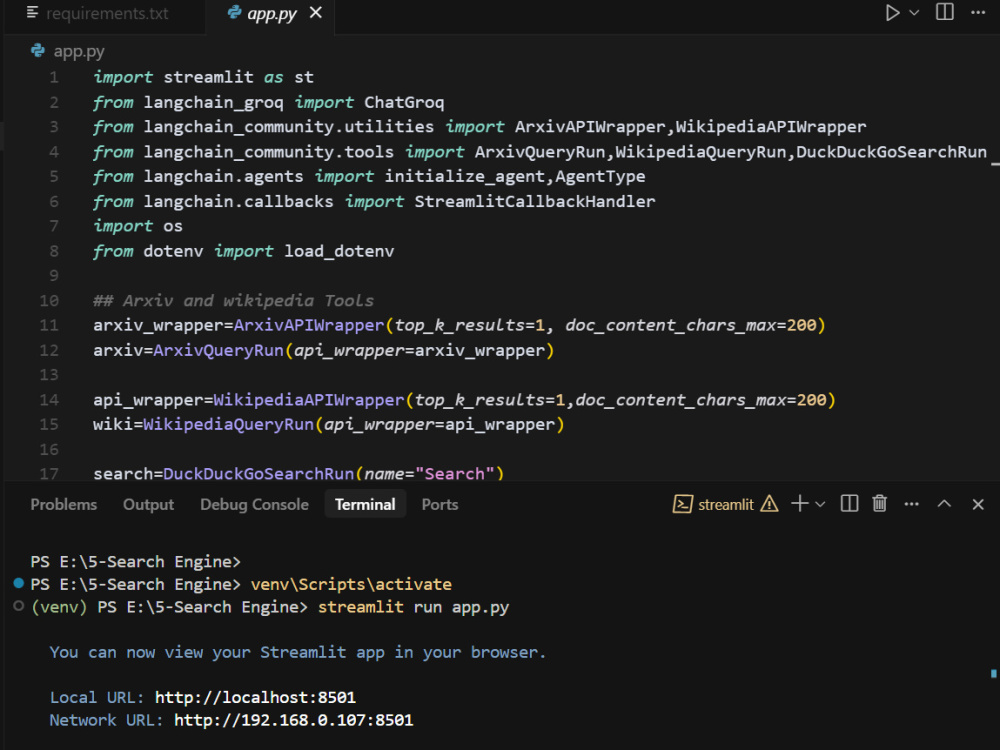Click hollow circle decoration beside streamlit run
The width and height of the screenshot is (1000, 750).
coord(18,606)
